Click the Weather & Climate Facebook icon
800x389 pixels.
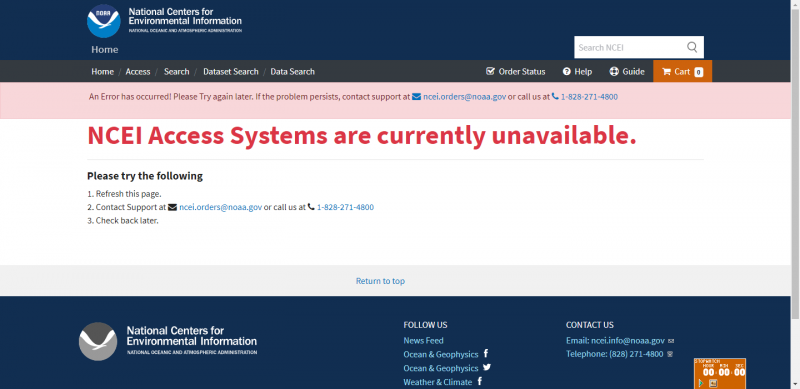pos(480,381)
